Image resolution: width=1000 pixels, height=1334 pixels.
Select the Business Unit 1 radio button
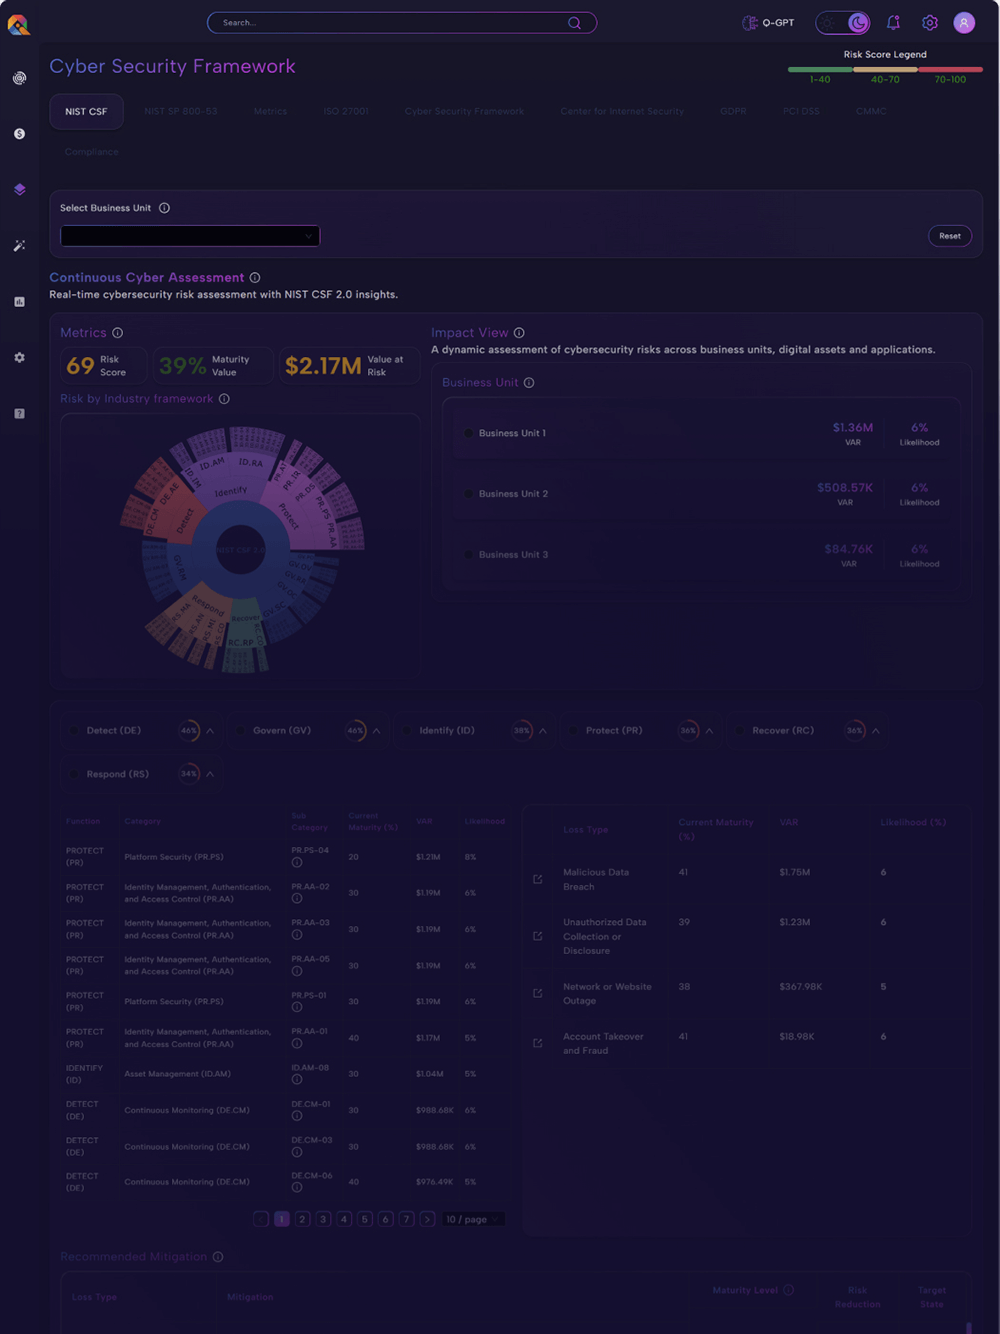pyautogui.click(x=468, y=434)
